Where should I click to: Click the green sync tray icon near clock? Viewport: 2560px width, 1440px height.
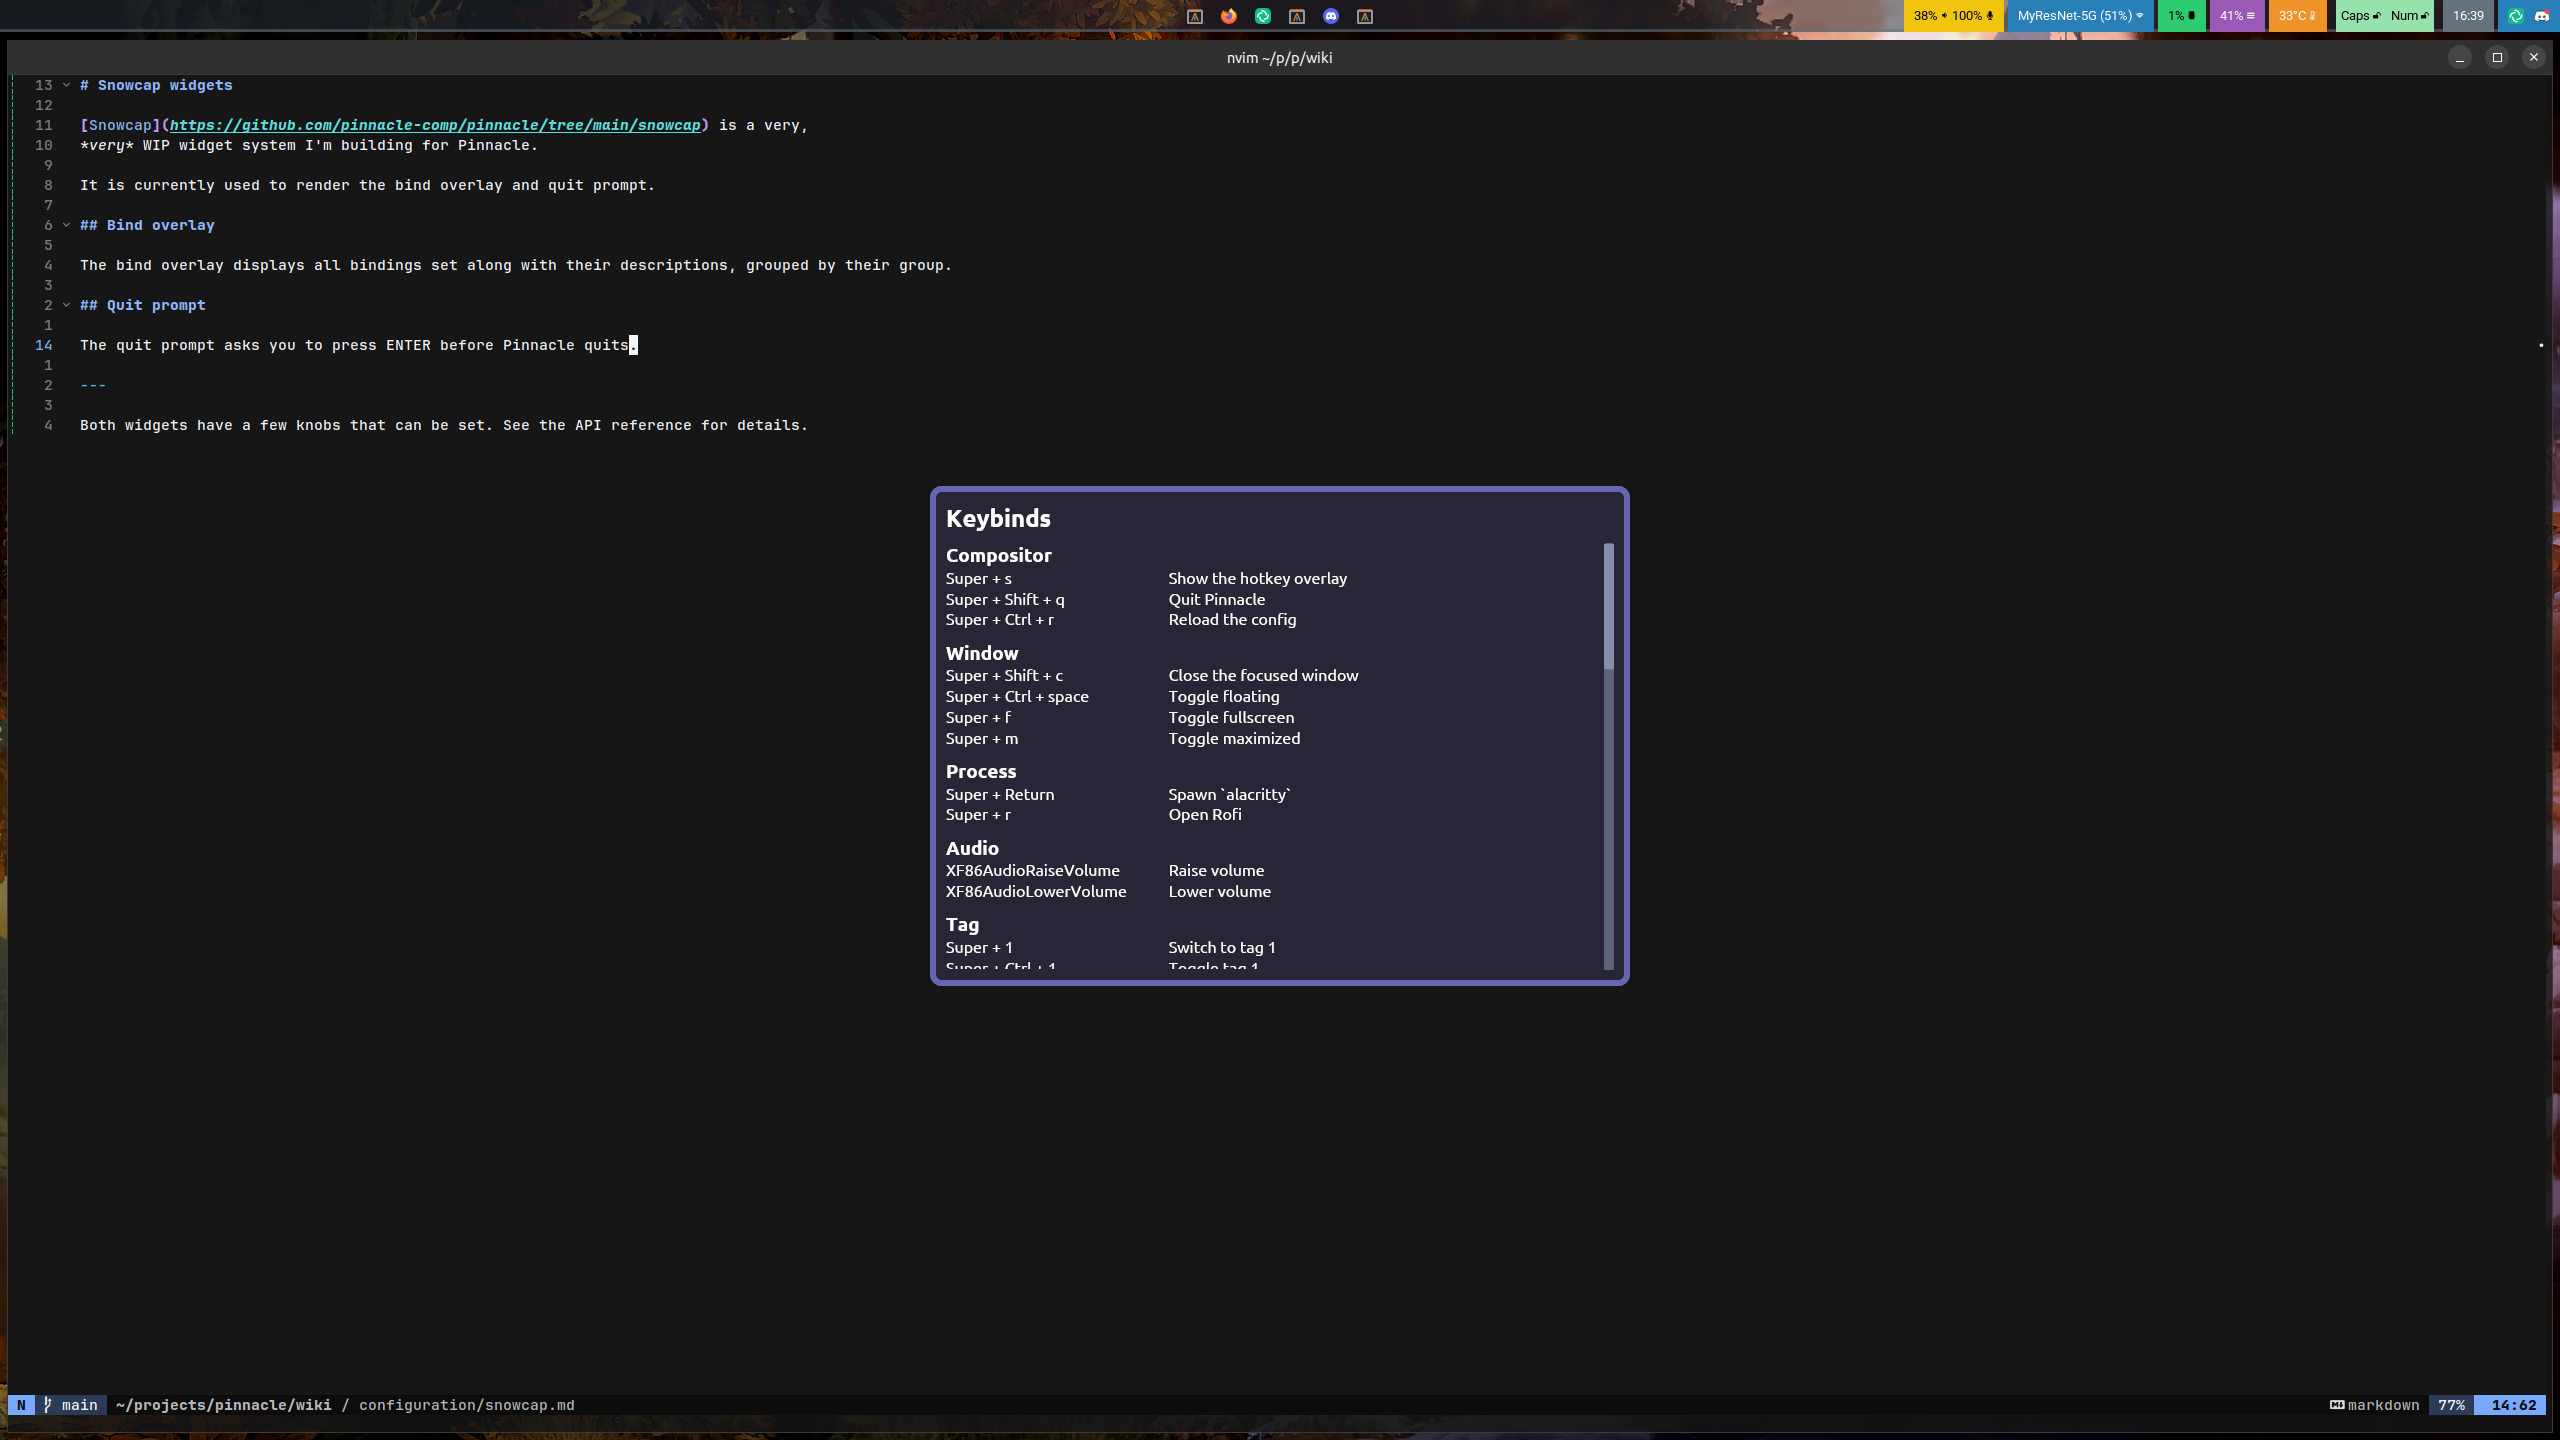pyautogui.click(x=2516, y=16)
